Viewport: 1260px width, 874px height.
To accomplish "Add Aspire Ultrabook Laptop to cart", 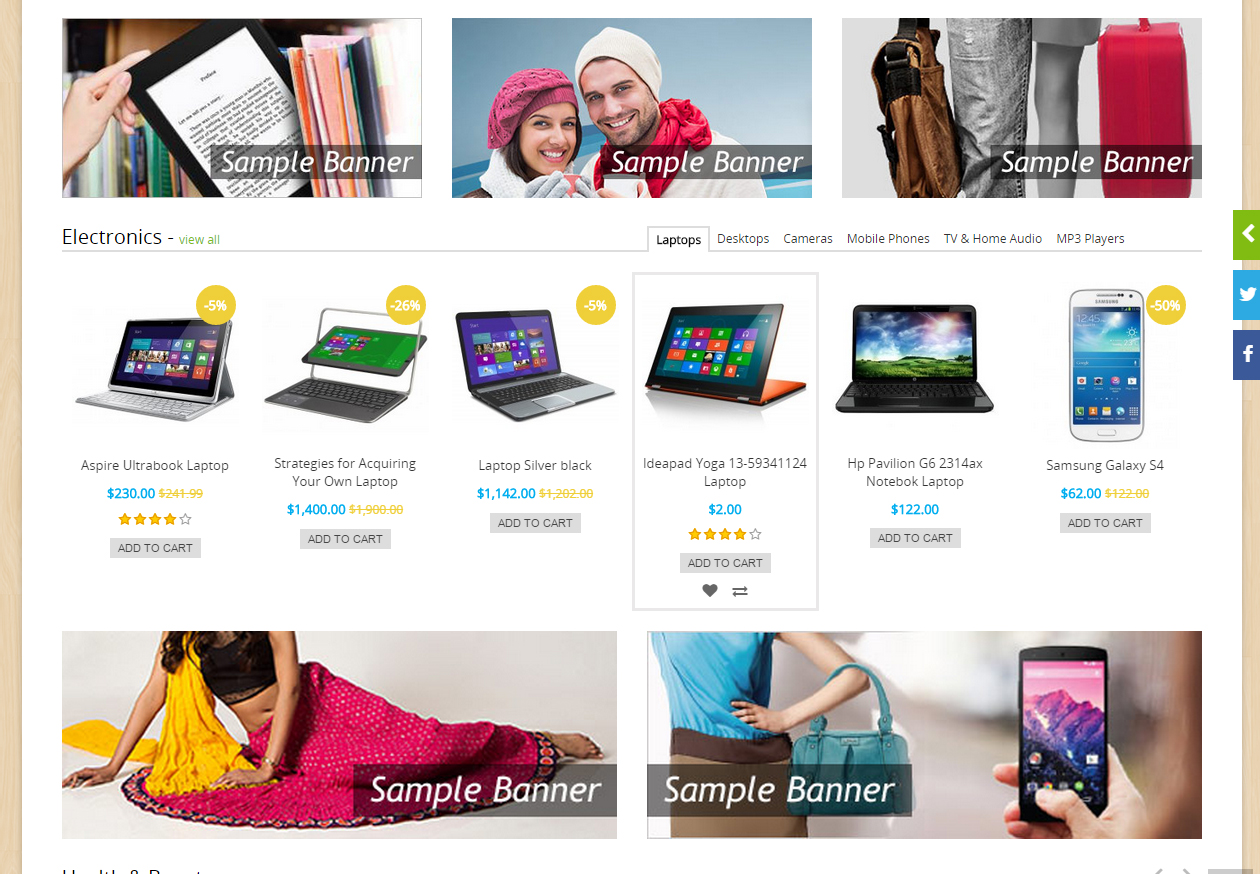I will click(x=155, y=548).
